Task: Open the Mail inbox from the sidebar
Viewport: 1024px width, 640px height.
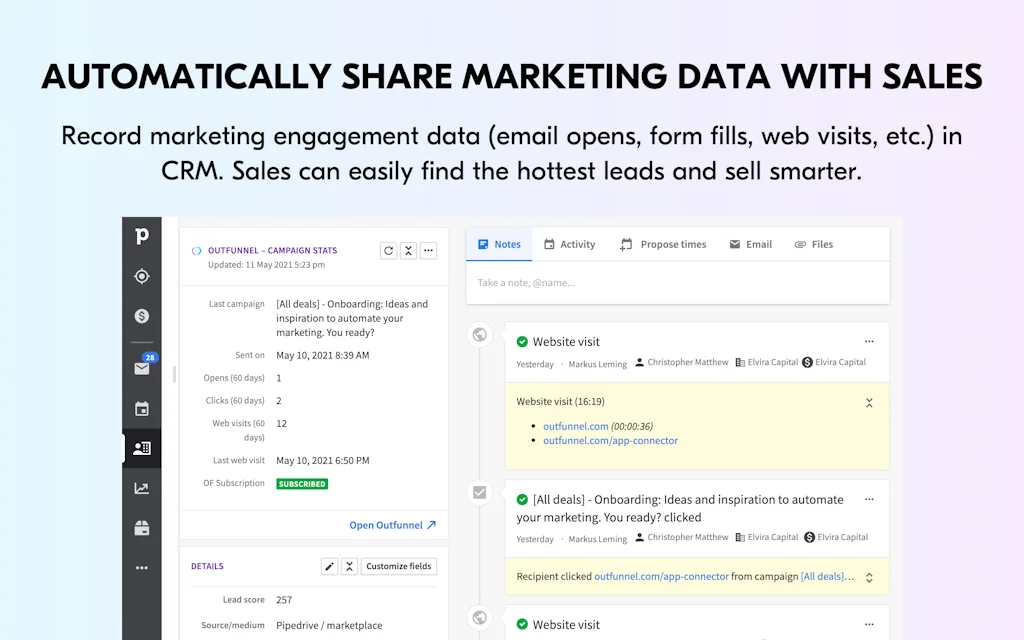Action: pos(142,367)
